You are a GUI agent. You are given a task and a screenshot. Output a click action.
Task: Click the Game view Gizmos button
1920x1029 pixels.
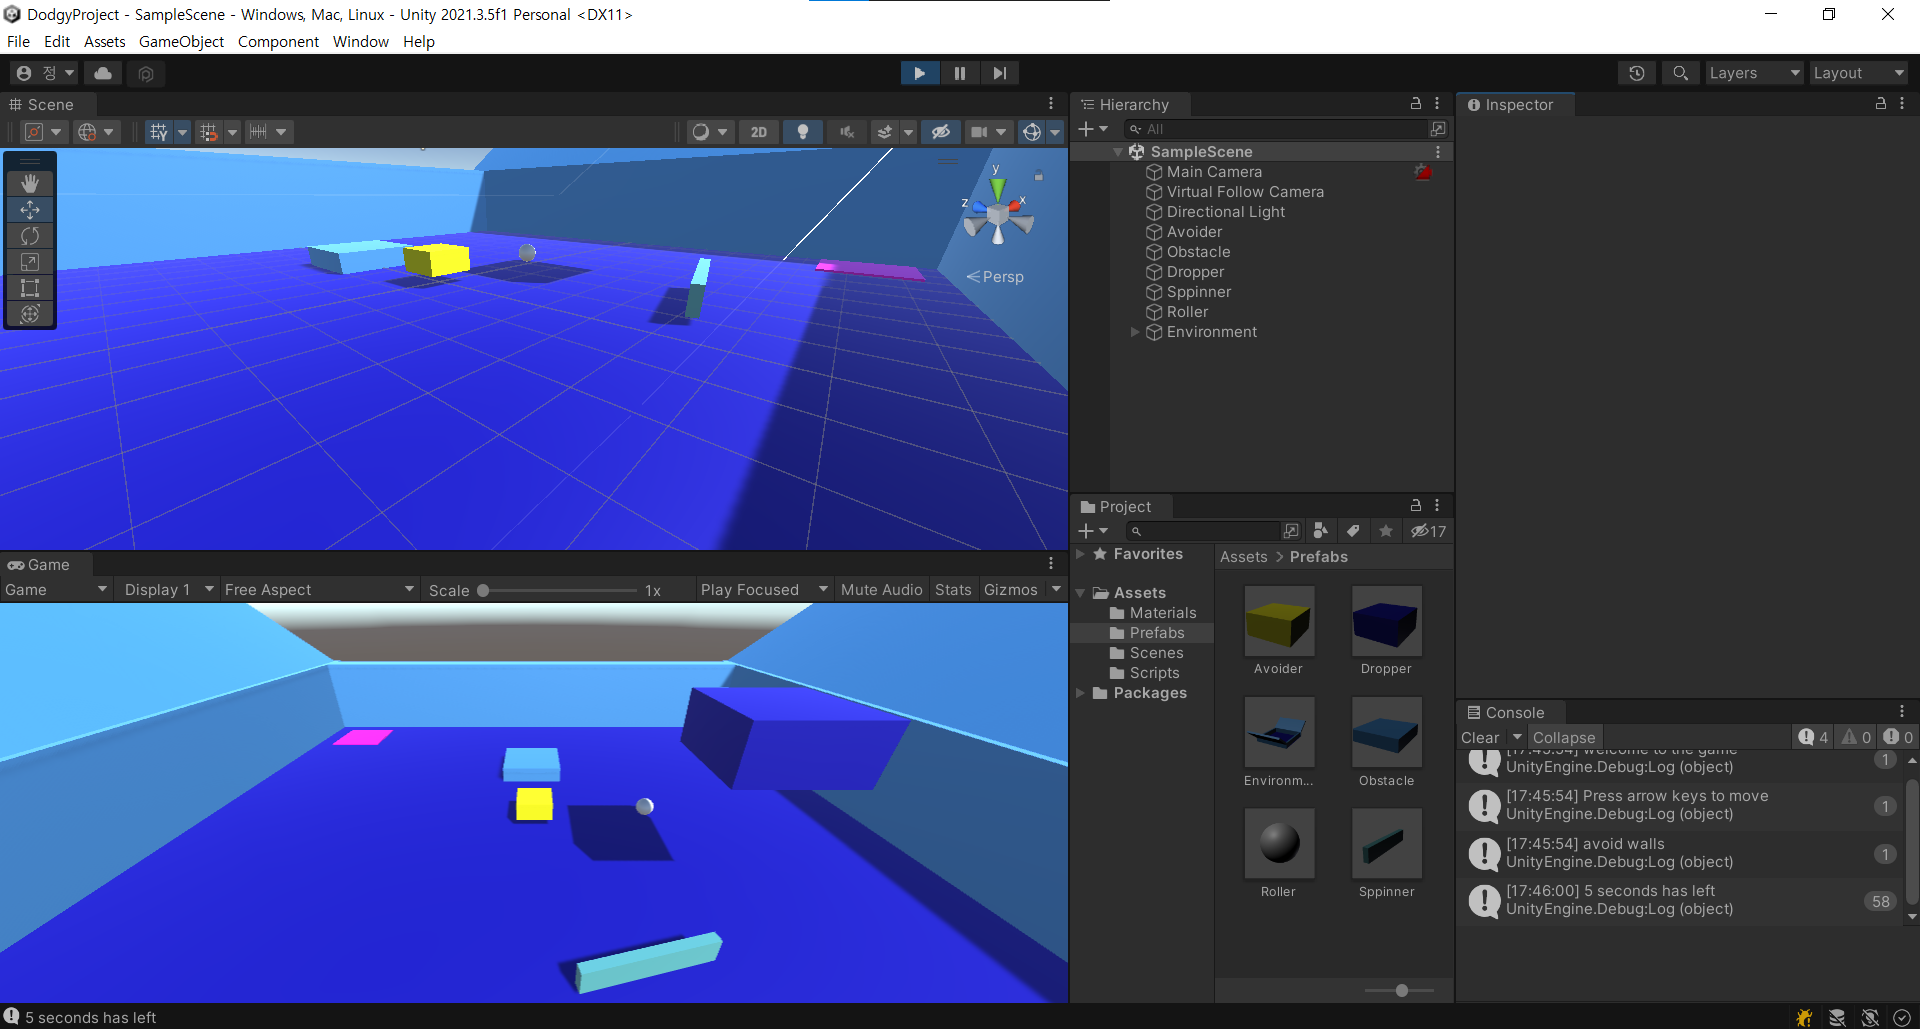(1011, 590)
